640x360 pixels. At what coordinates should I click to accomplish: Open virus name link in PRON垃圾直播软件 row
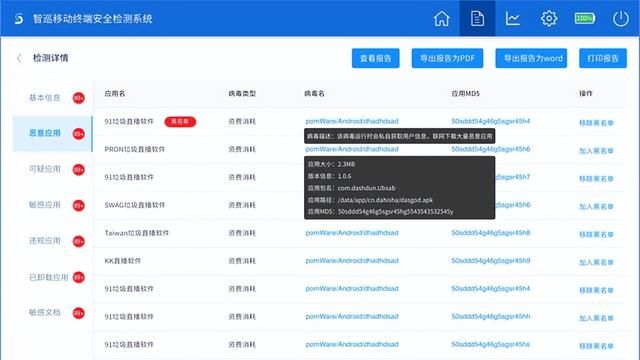coord(352,149)
